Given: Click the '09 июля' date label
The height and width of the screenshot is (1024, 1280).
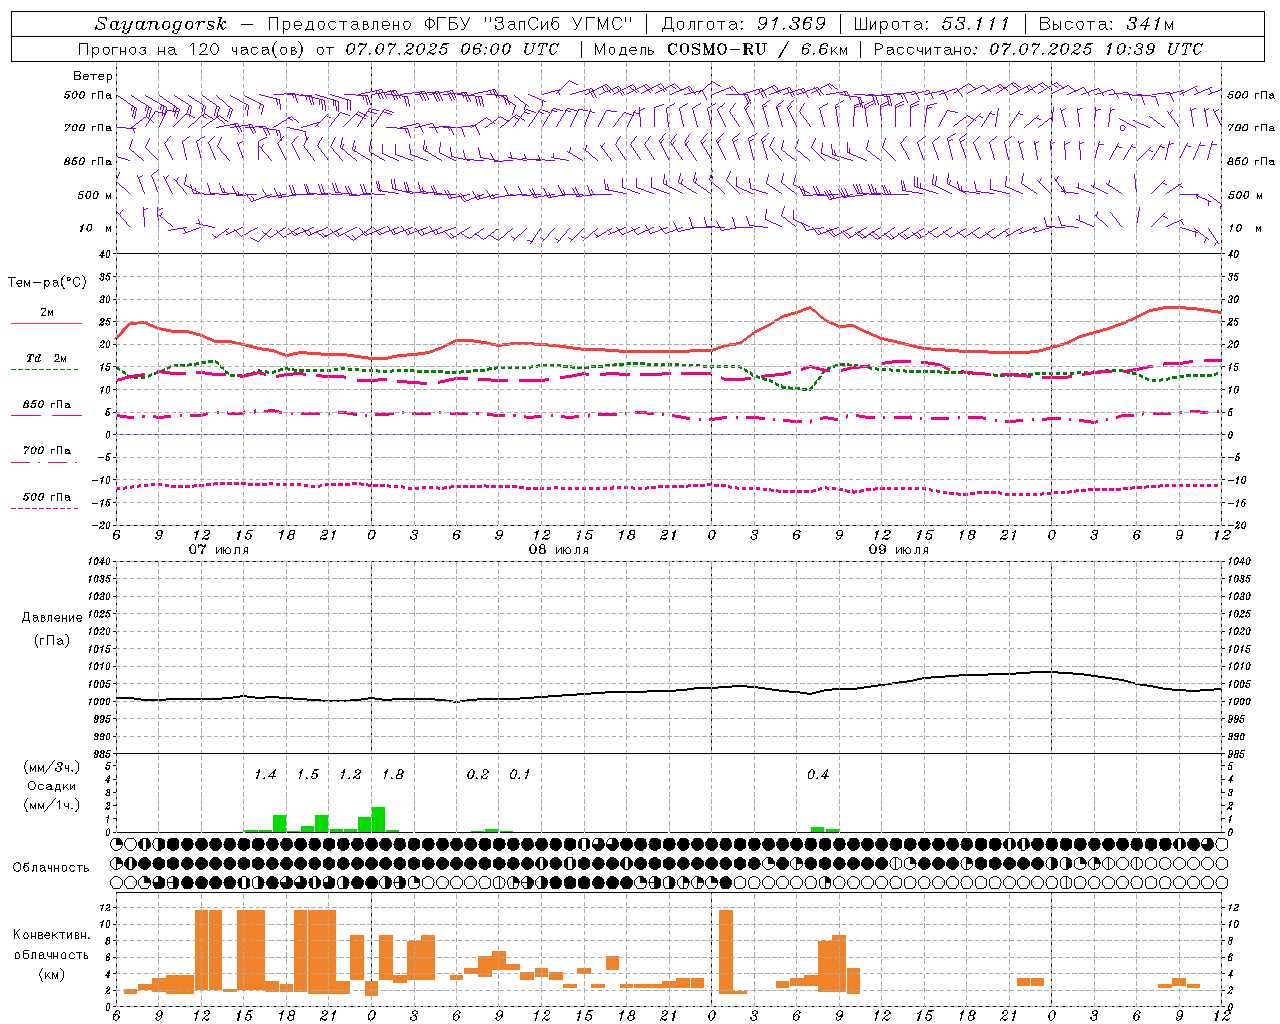Looking at the screenshot, I should [899, 550].
